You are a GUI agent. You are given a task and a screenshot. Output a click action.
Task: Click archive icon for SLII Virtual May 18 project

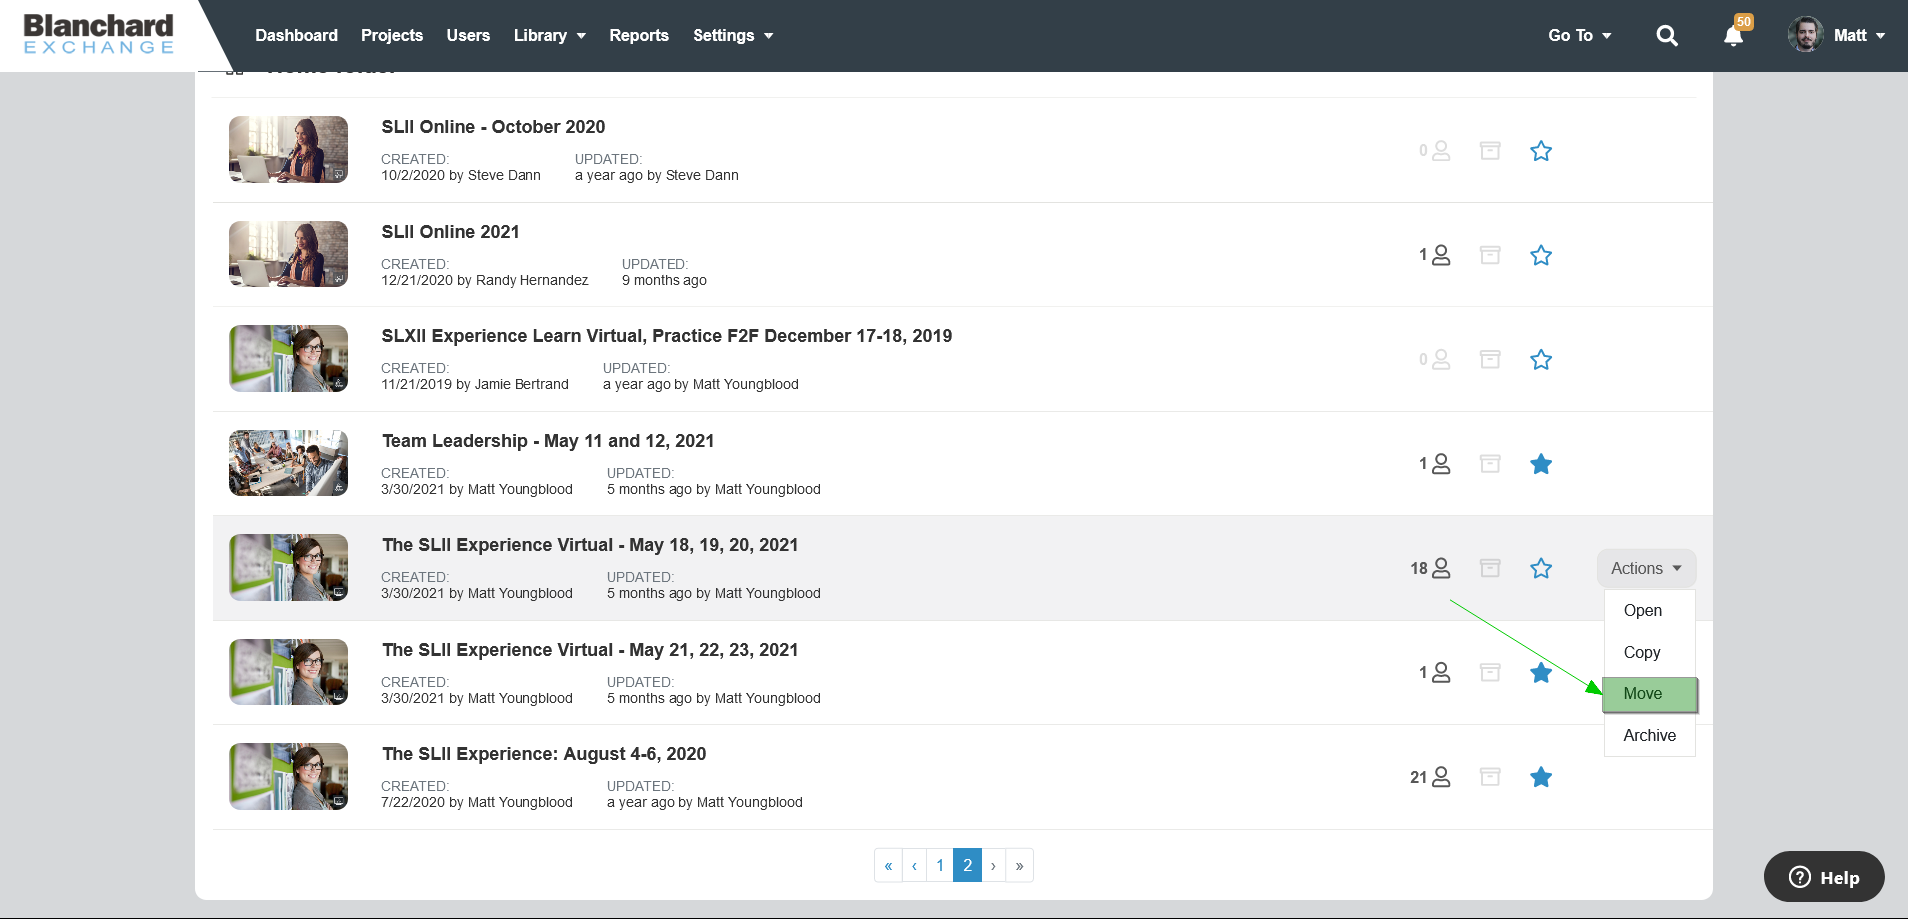(x=1490, y=568)
